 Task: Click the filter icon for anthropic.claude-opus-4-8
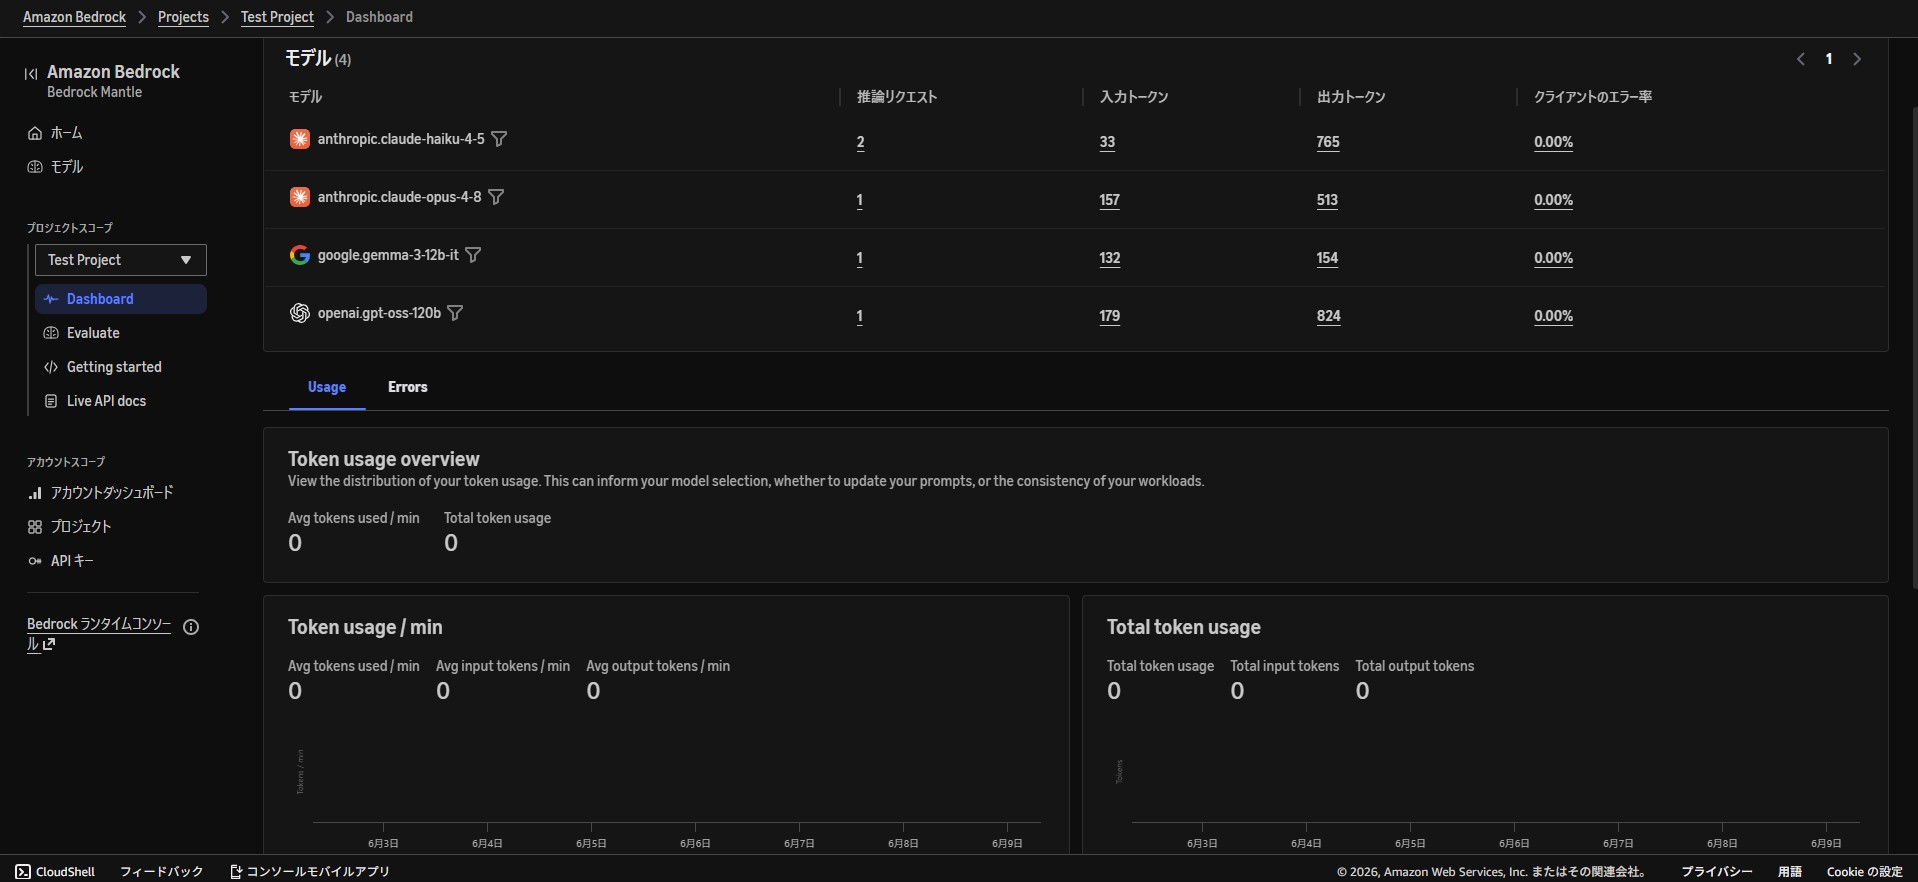pyautogui.click(x=496, y=197)
